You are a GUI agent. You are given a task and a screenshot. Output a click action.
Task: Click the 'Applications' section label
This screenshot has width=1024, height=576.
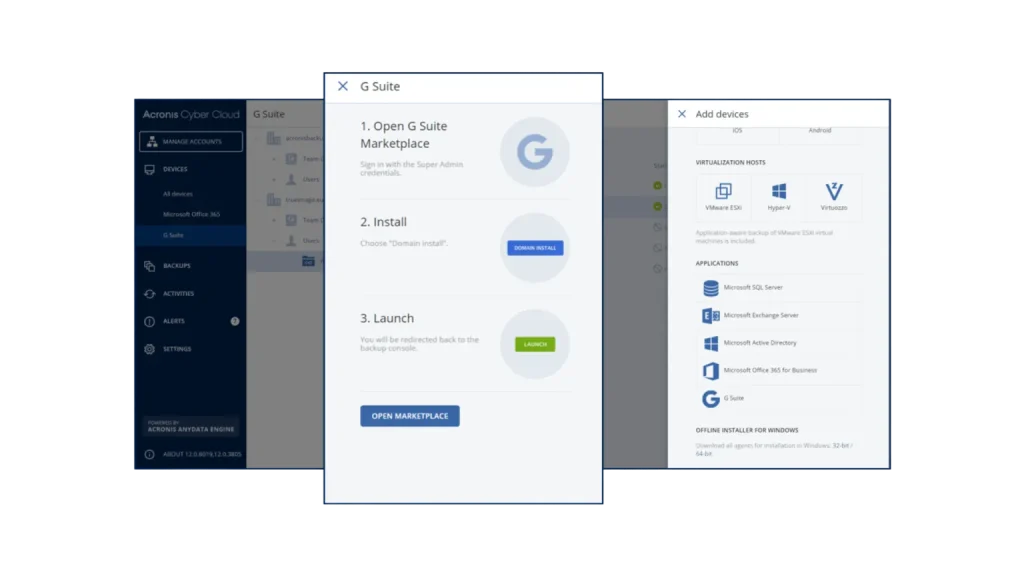[x=717, y=263]
